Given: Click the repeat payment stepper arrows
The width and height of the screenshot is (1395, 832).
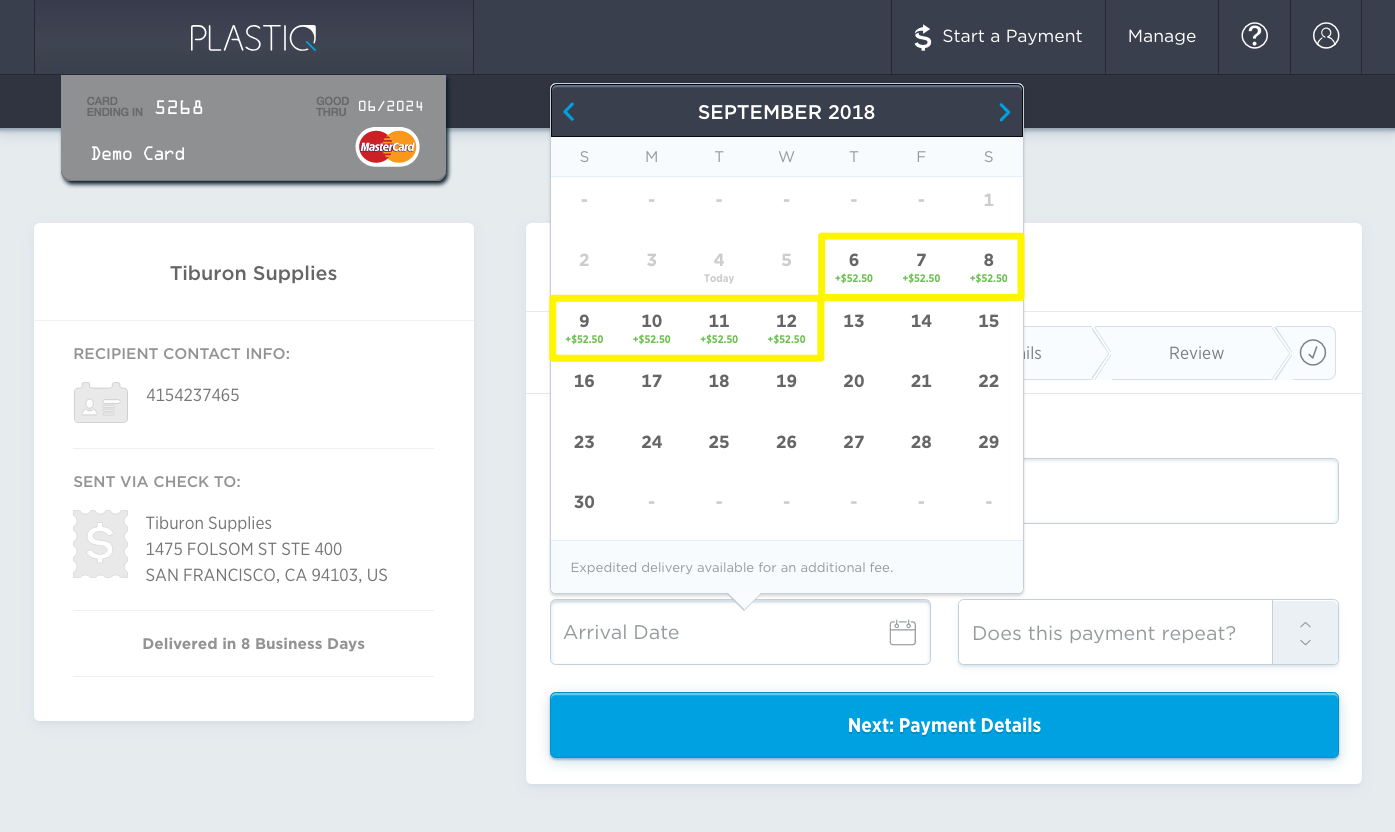Looking at the screenshot, I should (1305, 633).
